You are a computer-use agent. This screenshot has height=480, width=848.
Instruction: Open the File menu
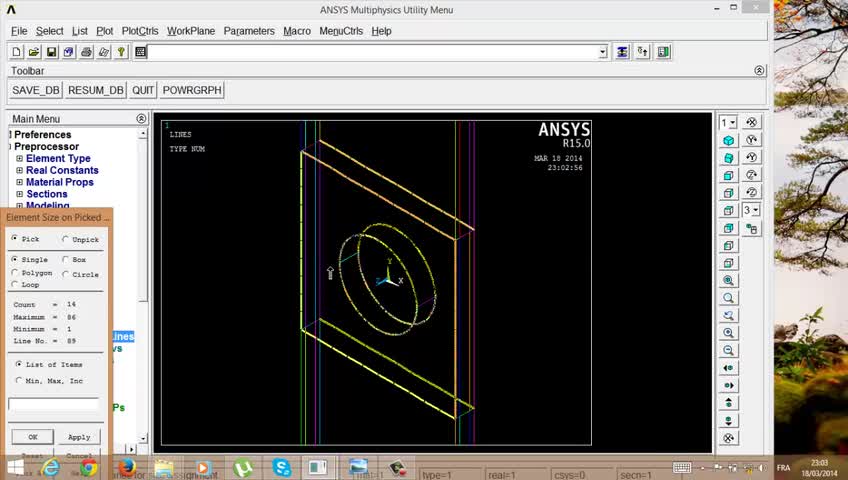(19, 31)
